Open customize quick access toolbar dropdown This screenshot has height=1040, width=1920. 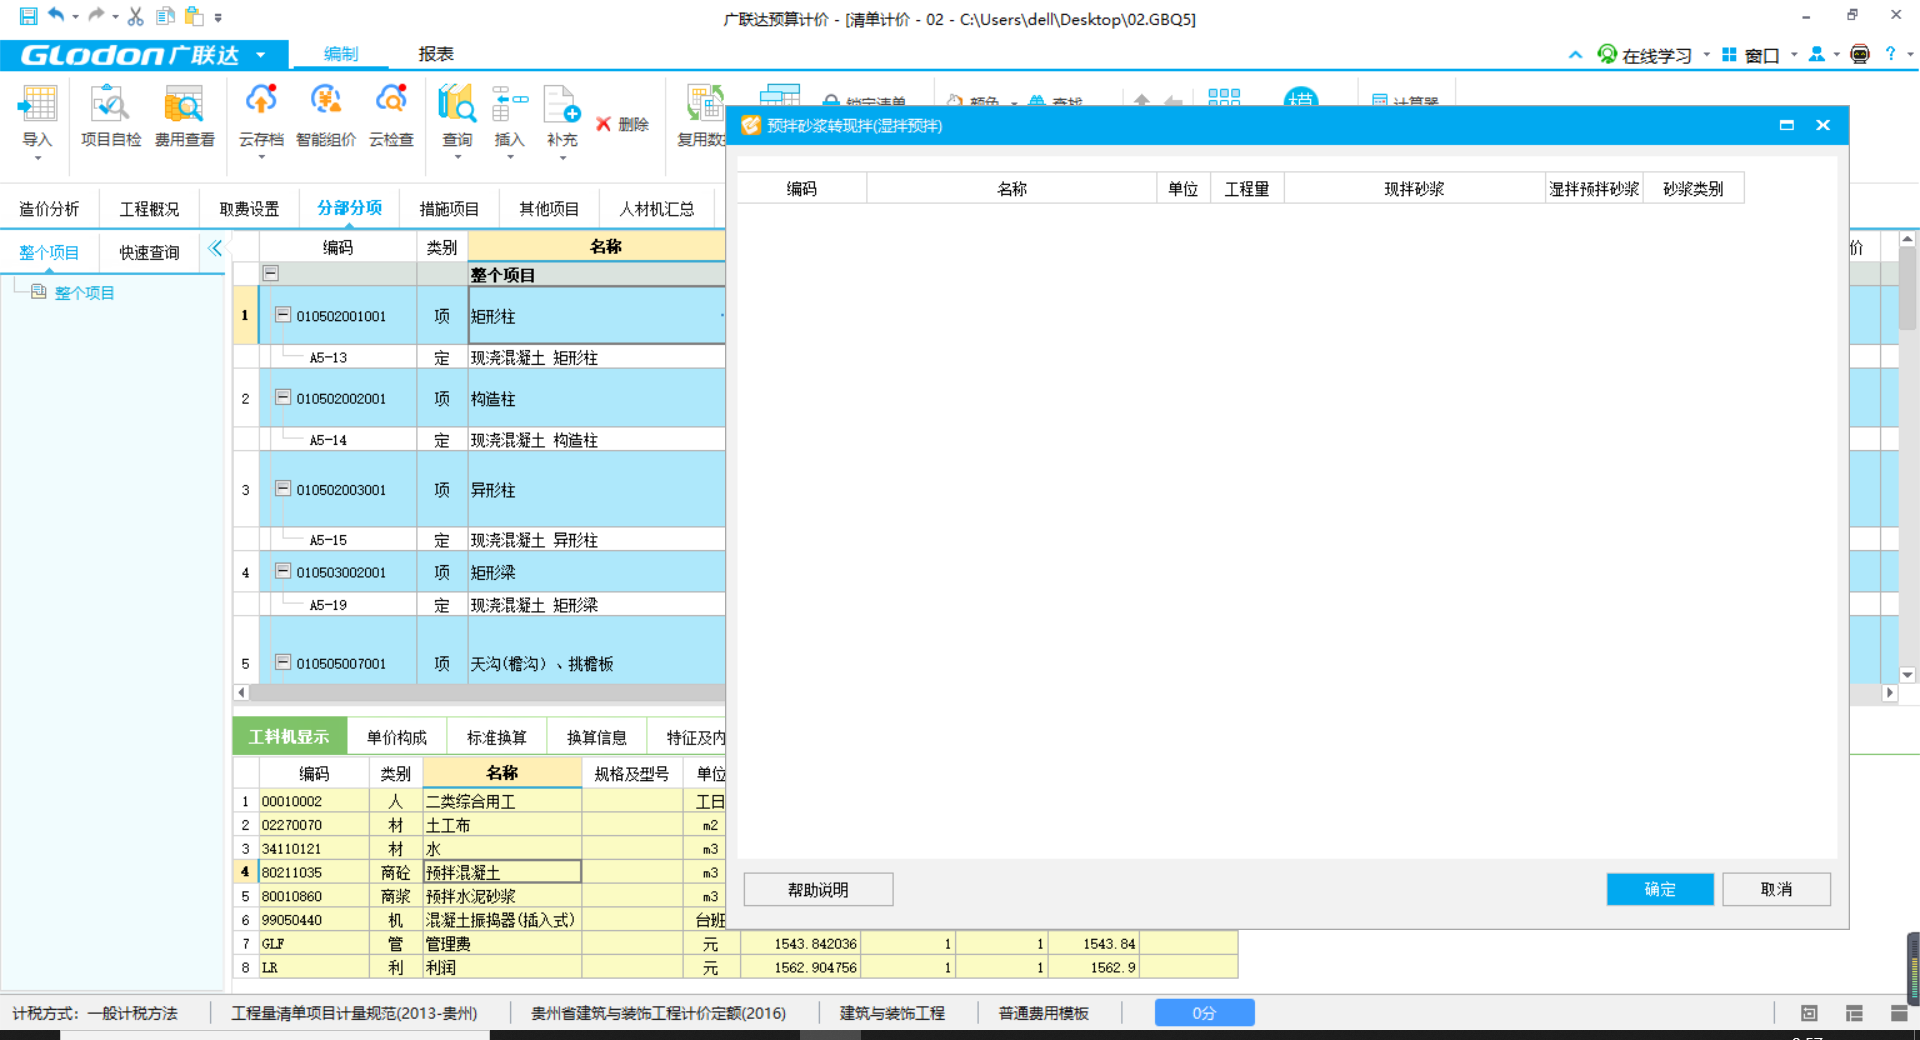(x=218, y=17)
